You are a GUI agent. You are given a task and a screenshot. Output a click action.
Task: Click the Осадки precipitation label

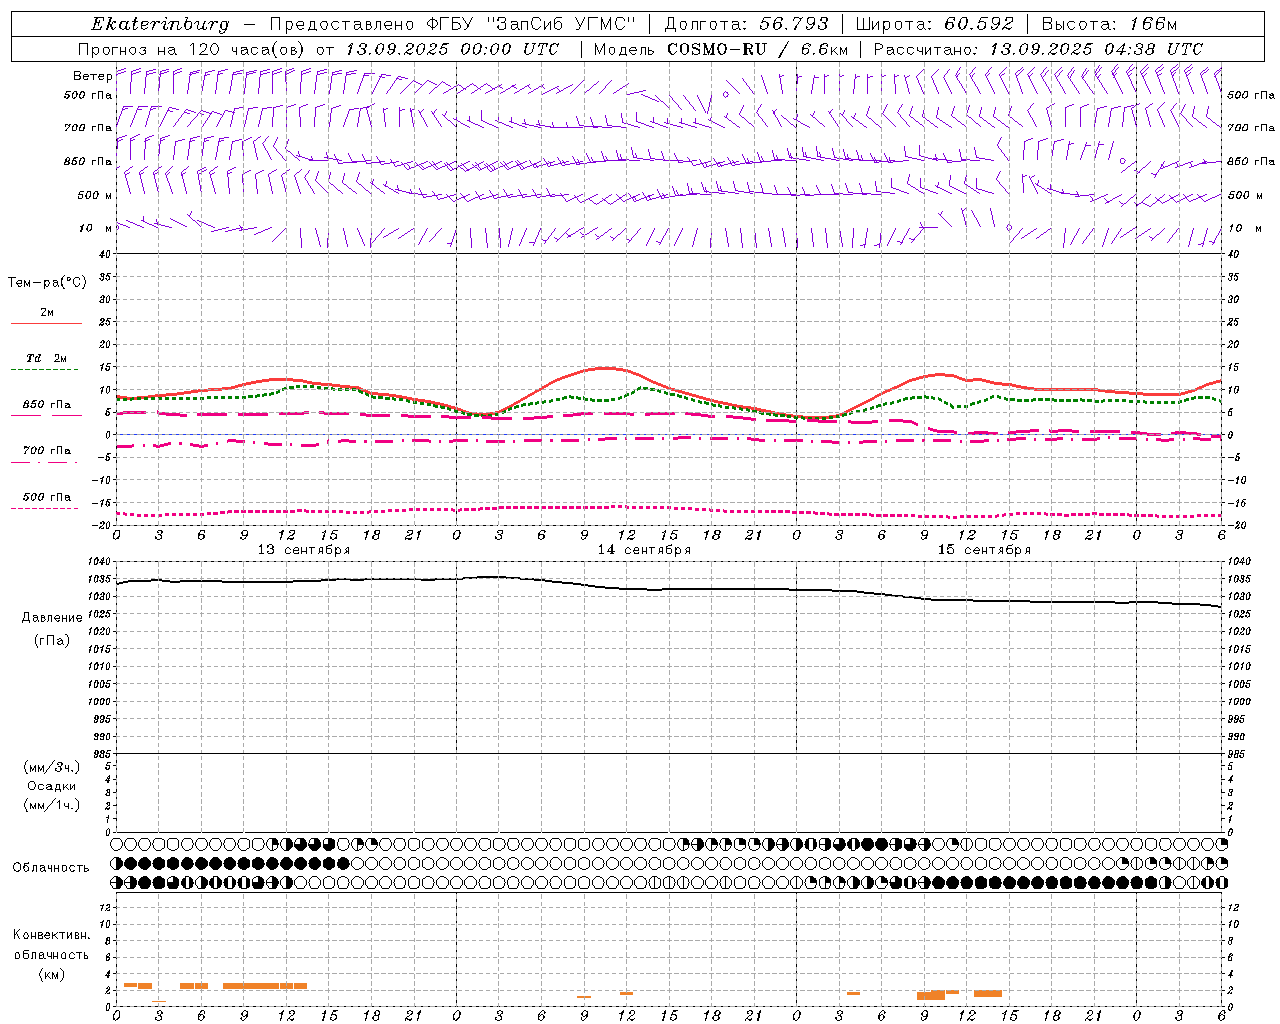[x=52, y=786]
